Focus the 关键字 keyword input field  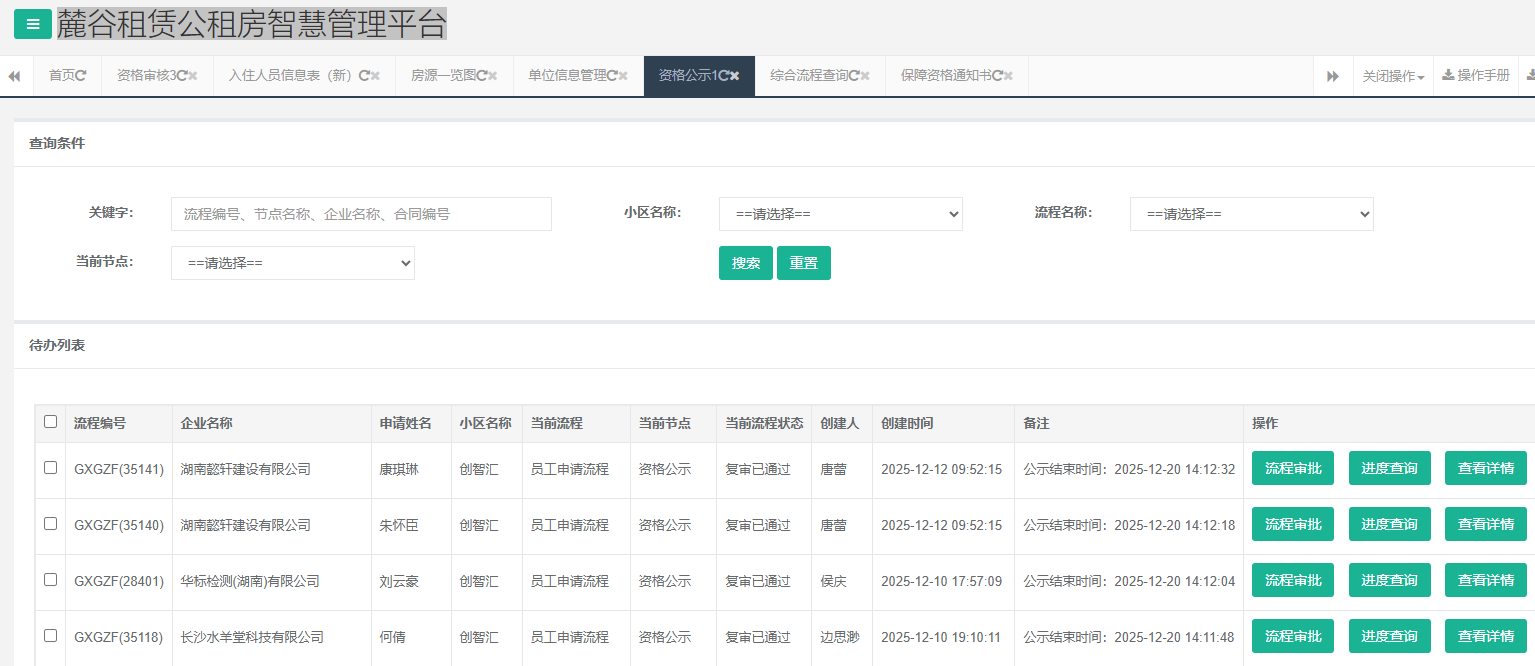(361, 214)
